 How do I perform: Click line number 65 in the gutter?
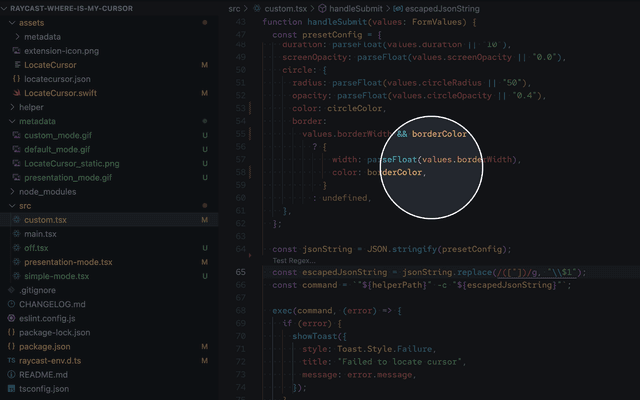click(x=241, y=272)
